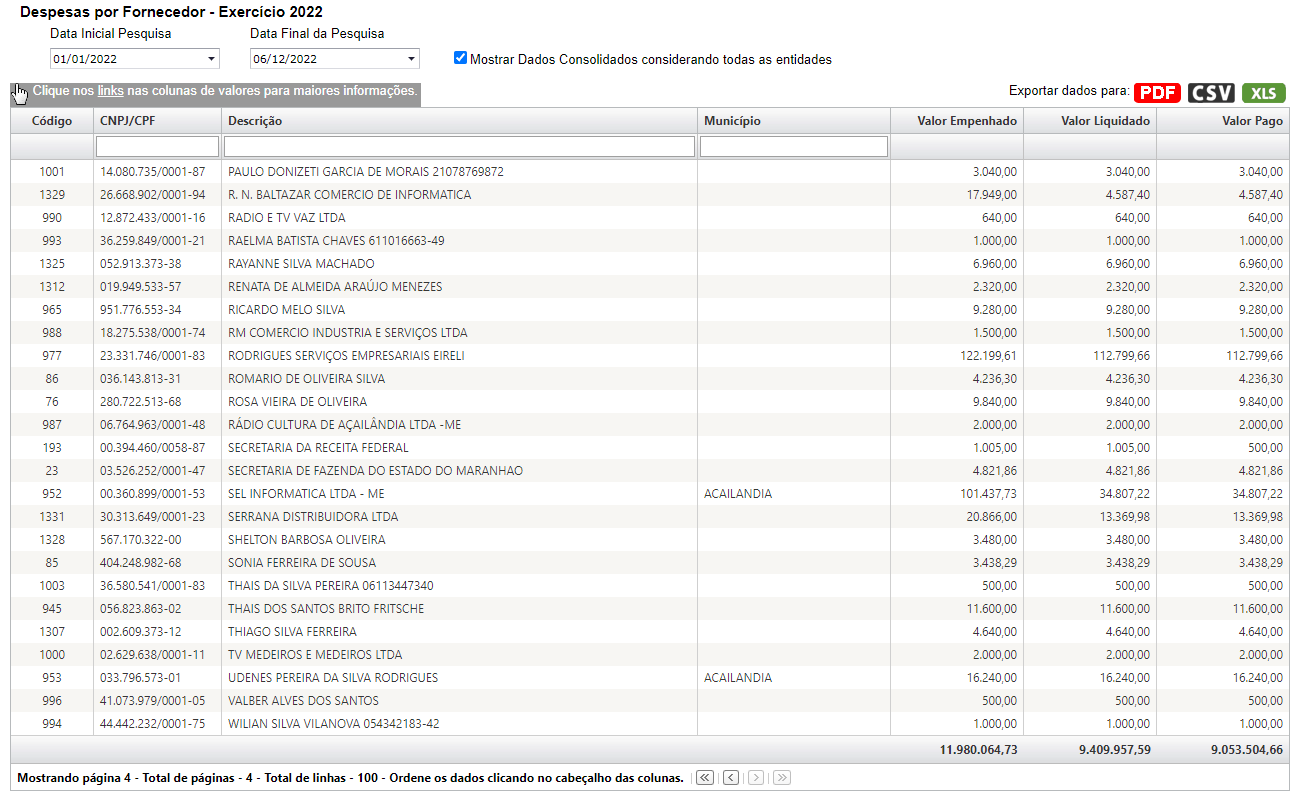Open Valor Empenhado 101.437,73 for SEL INFORMATICA
1304x808 pixels.
click(x=988, y=494)
